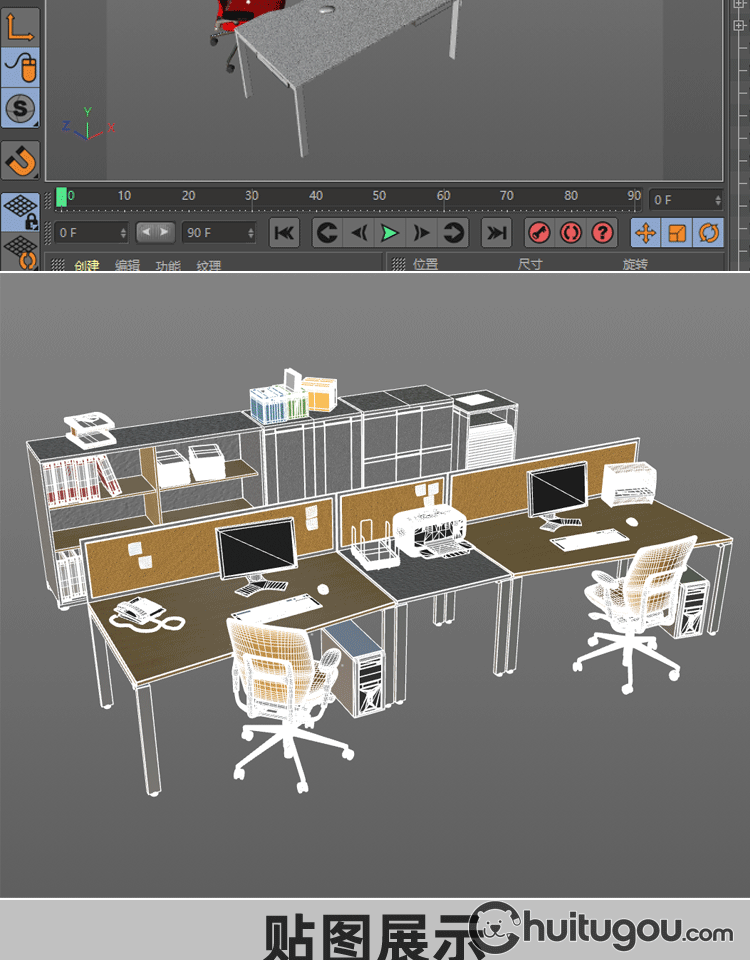Jump to end of animation
This screenshot has height=960, width=750.
pyautogui.click(x=497, y=233)
